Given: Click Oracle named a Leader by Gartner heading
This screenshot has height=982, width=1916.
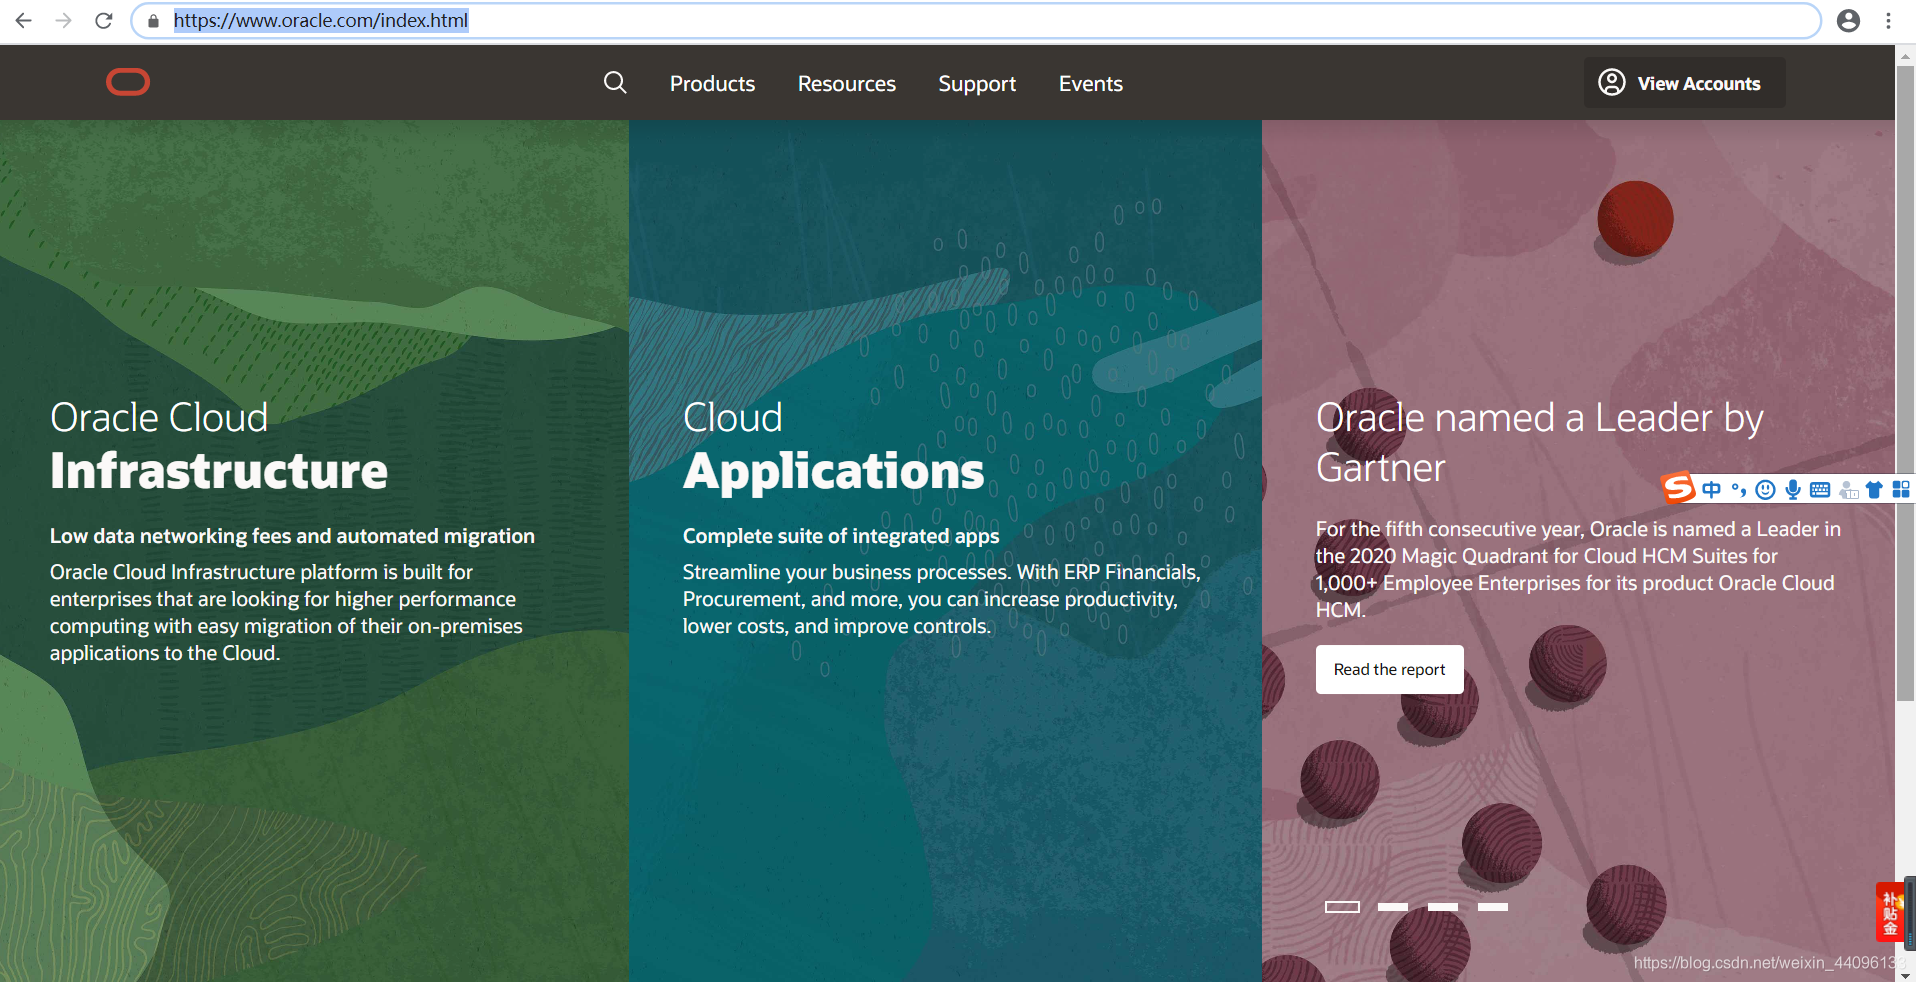Looking at the screenshot, I should click(1539, 442).
